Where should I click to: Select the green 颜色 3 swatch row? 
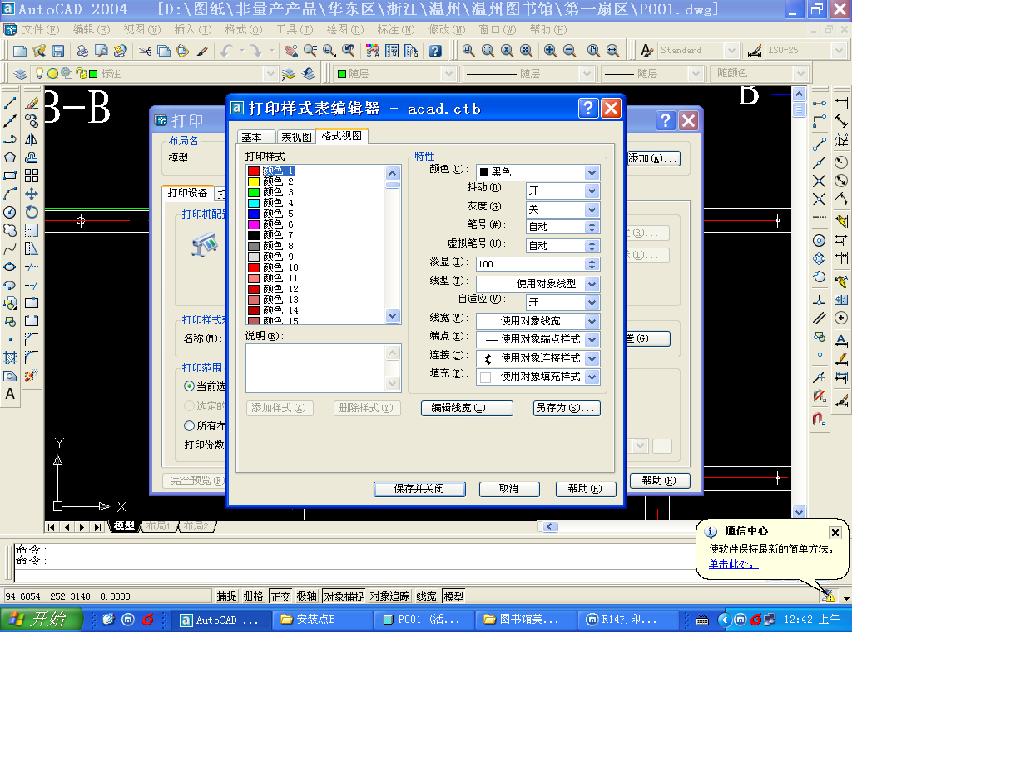click(271, 192)
